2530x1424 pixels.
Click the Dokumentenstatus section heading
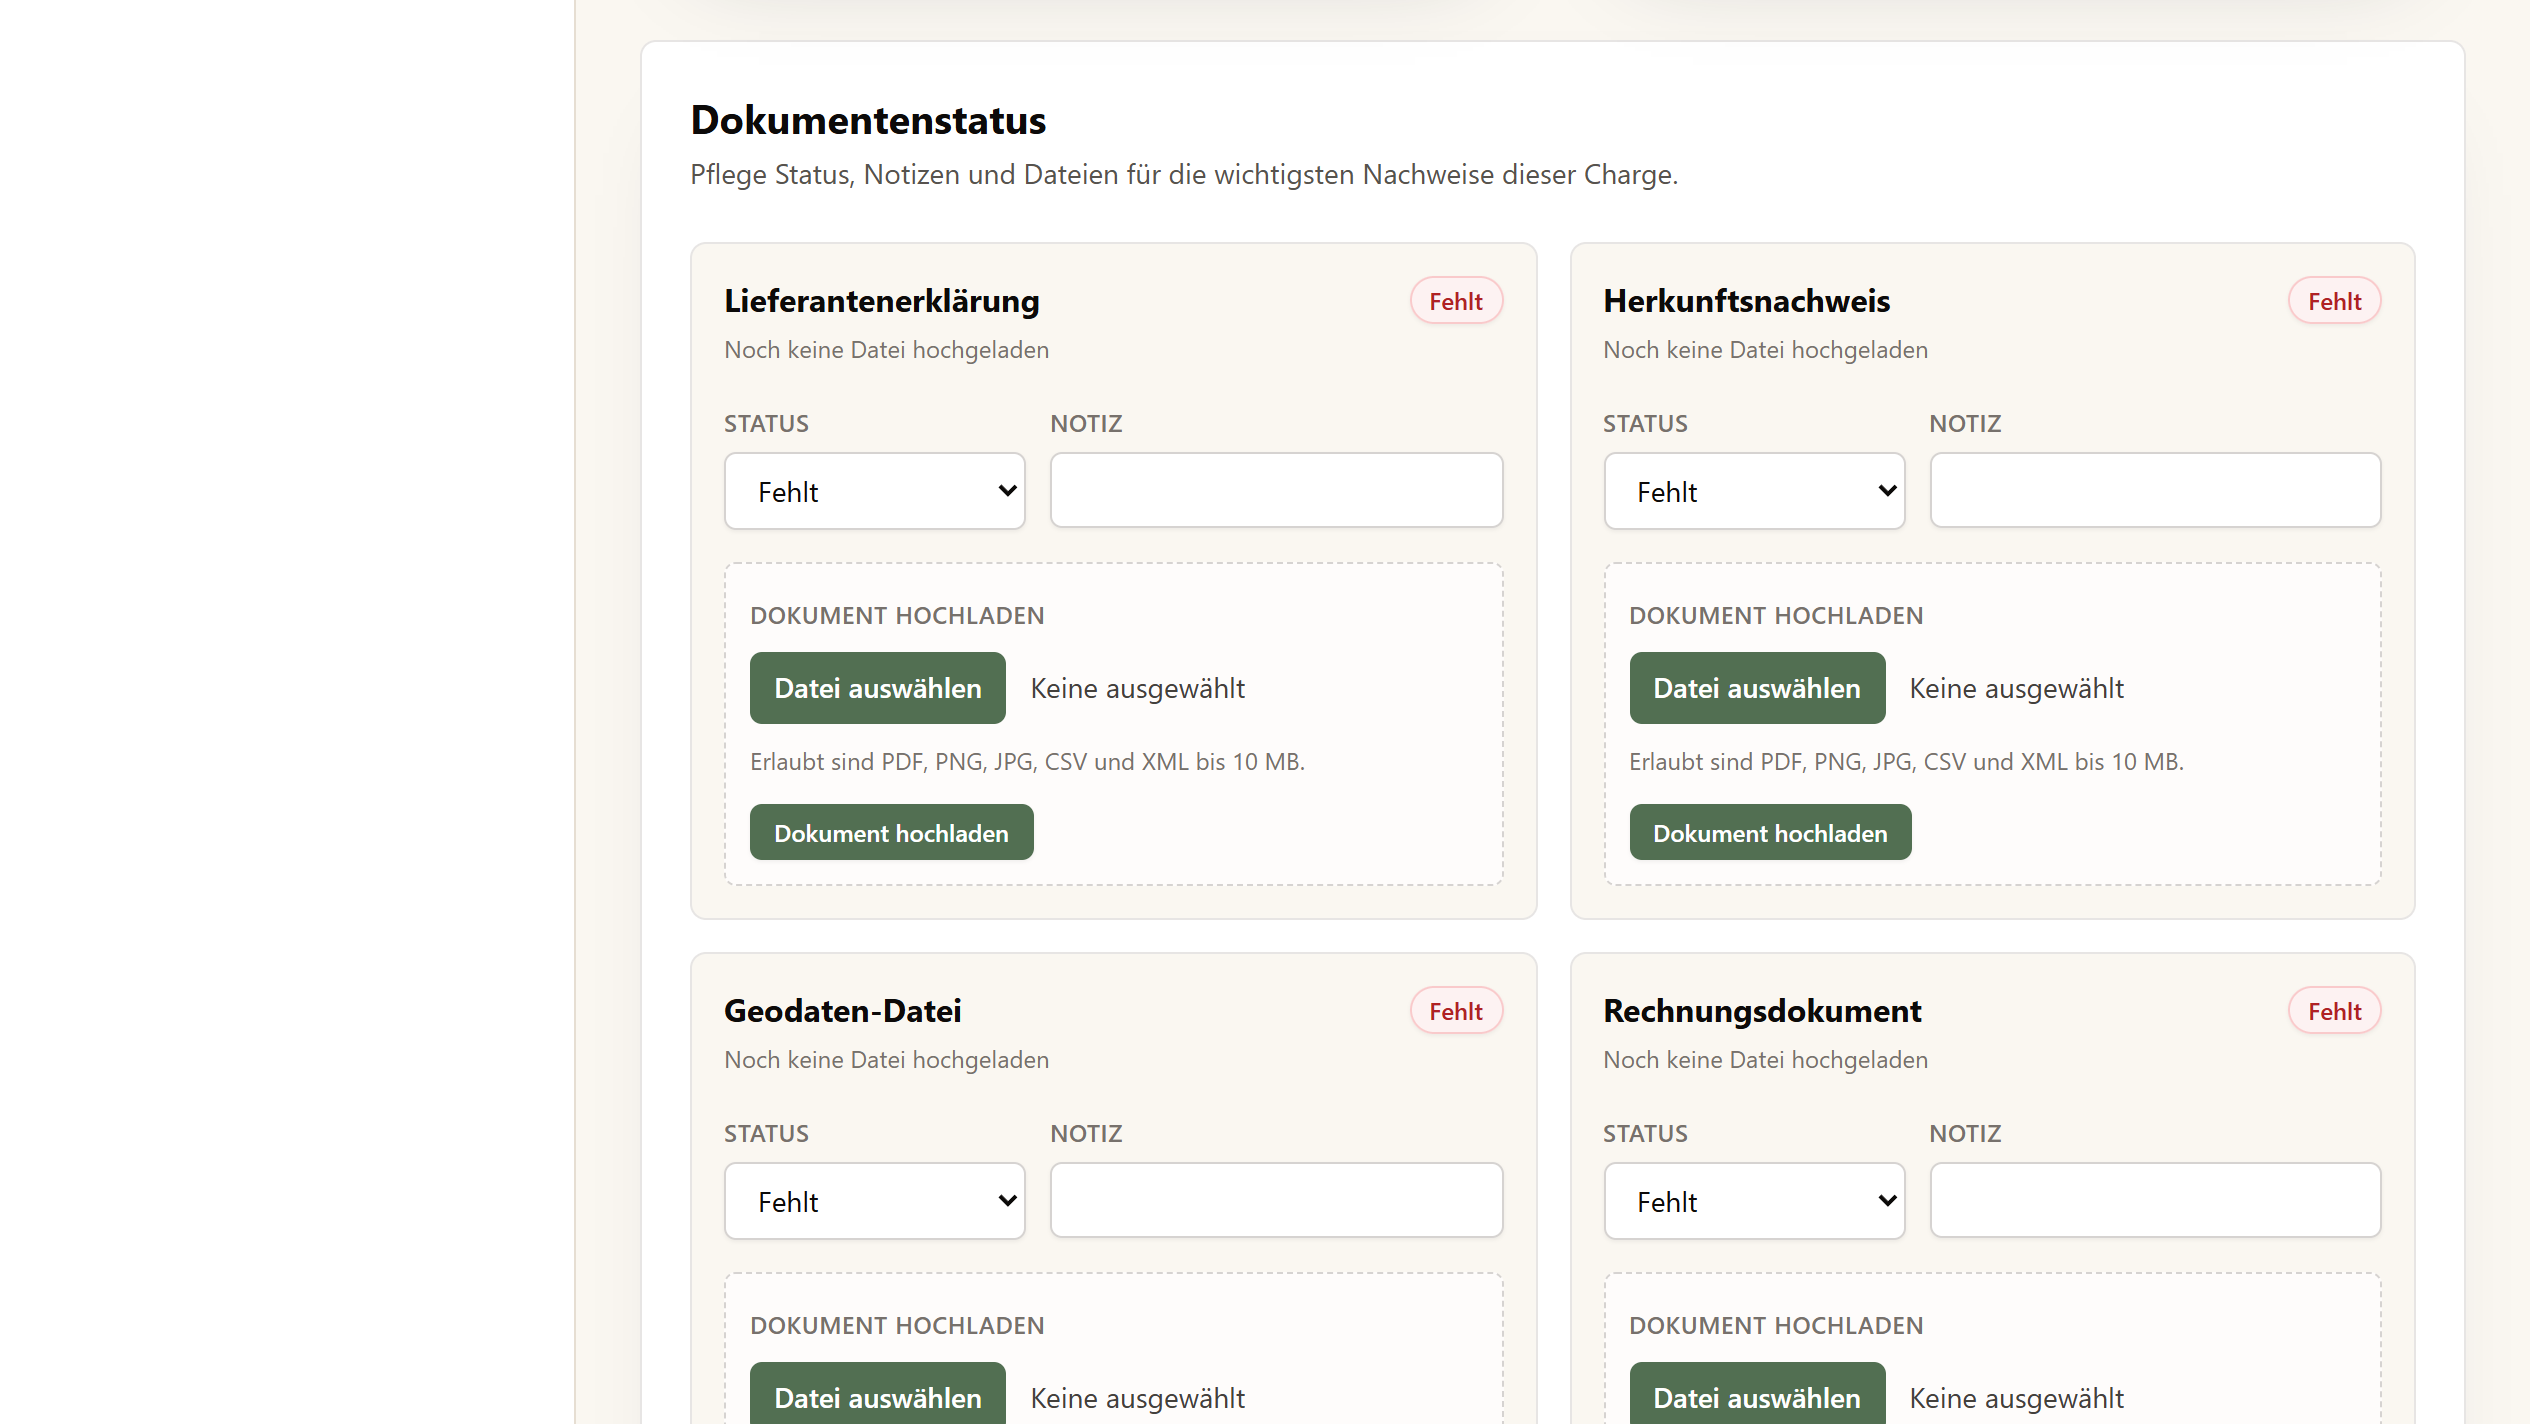point(868,120)
